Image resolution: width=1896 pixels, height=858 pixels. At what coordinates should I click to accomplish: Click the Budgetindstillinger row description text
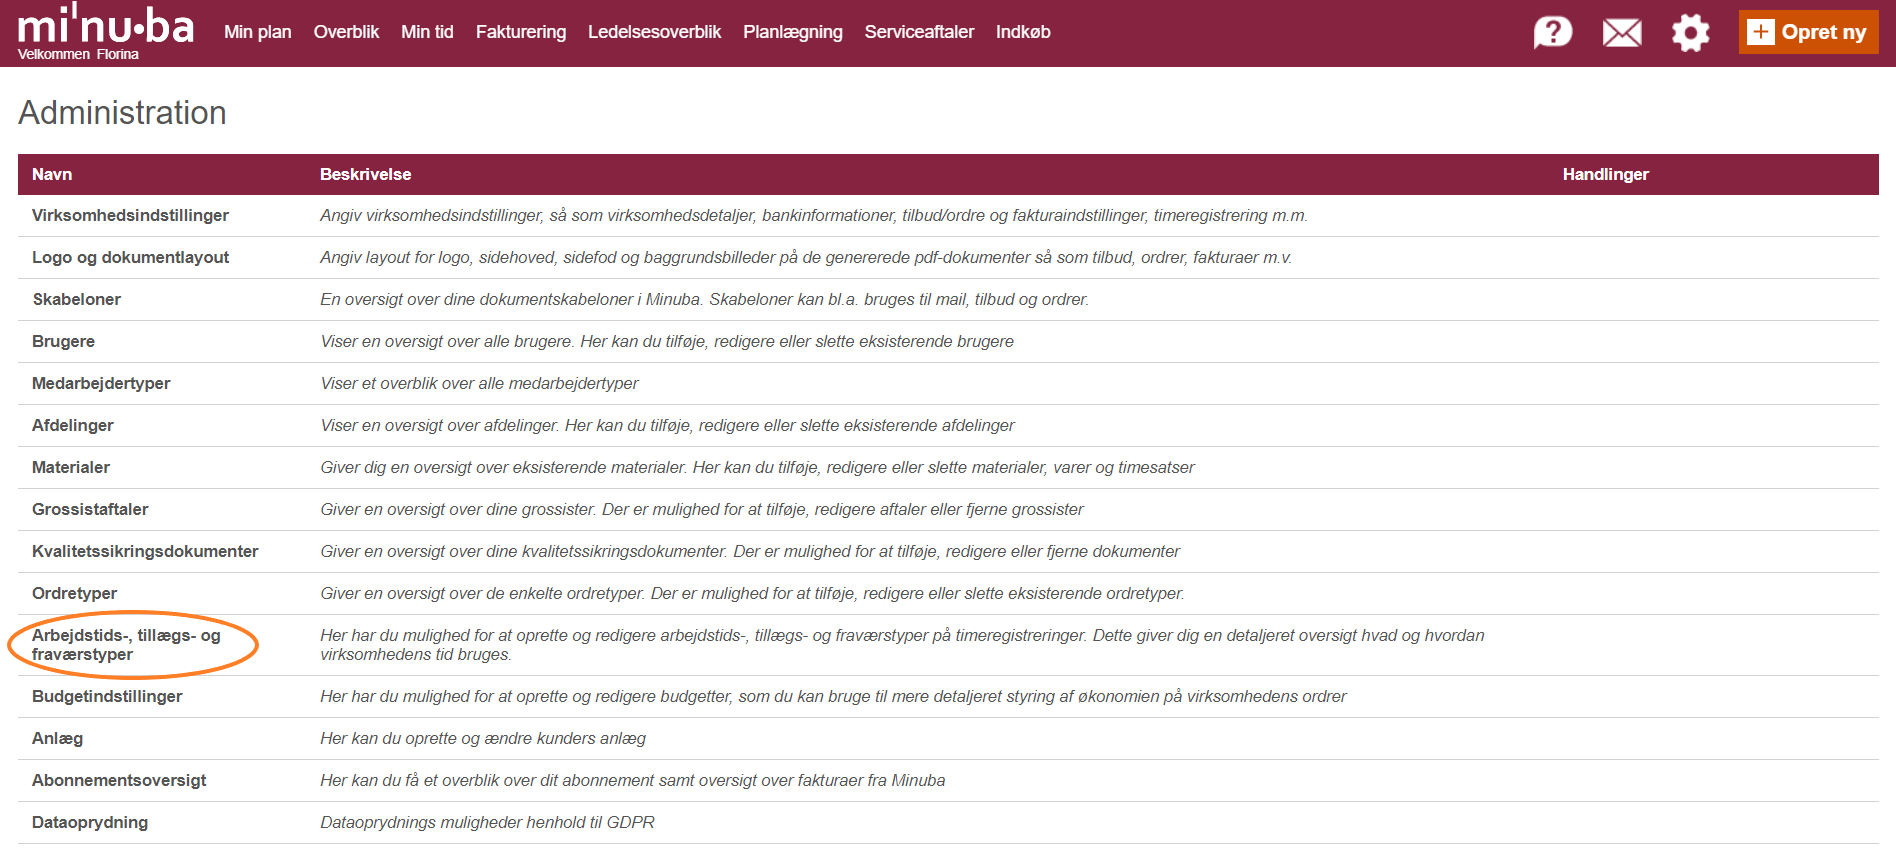tap(833, 696)
